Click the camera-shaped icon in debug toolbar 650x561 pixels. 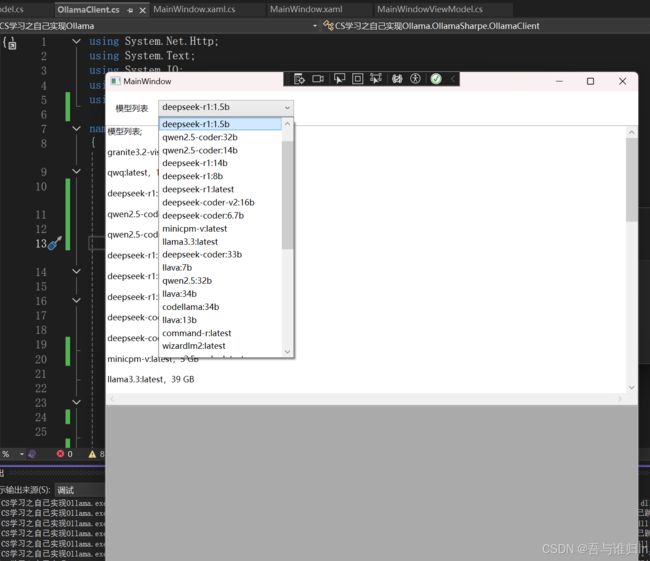(318, 79)
